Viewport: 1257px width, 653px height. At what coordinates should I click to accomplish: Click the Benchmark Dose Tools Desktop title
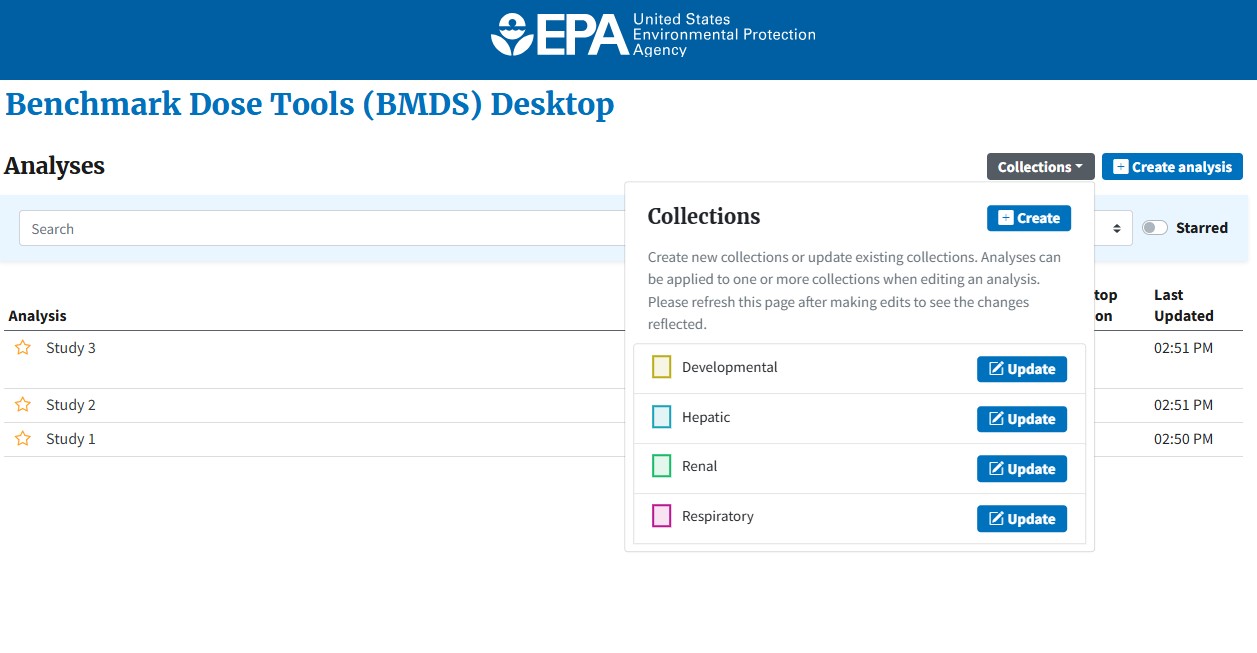(310, 105)
